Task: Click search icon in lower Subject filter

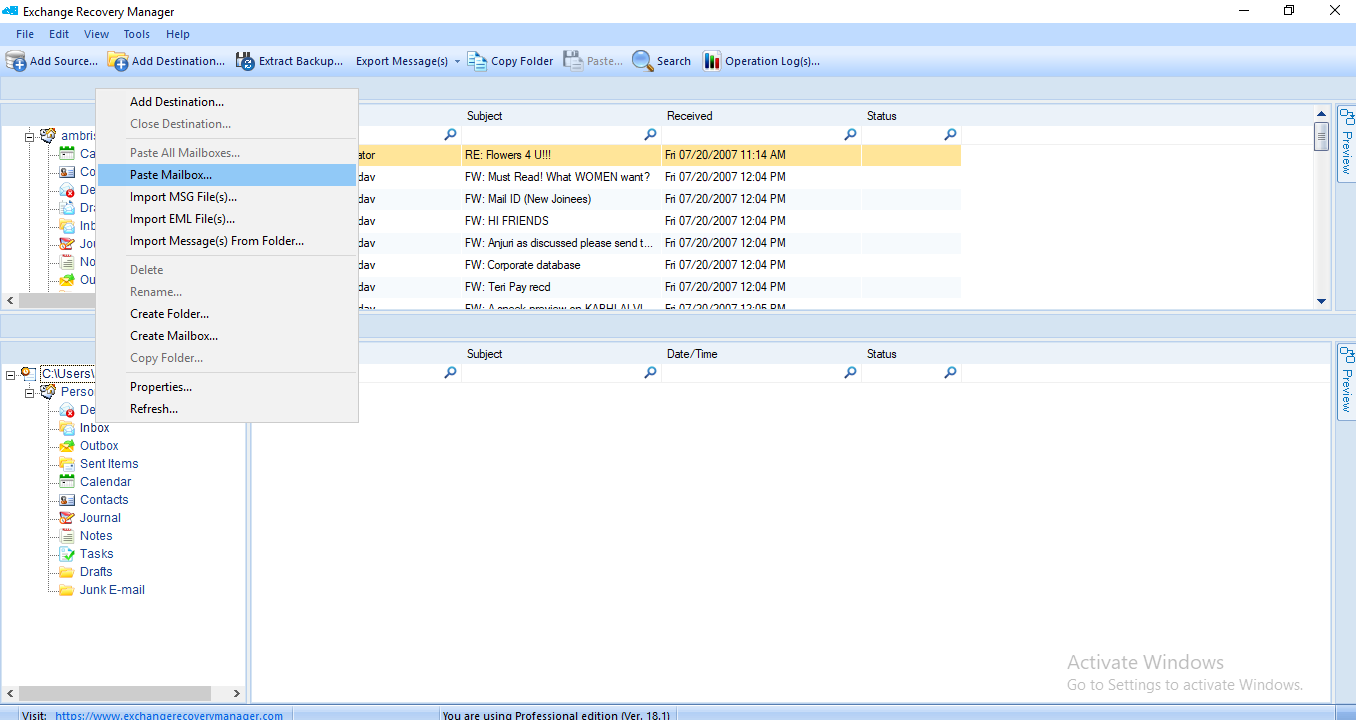Action: (650, 372)
